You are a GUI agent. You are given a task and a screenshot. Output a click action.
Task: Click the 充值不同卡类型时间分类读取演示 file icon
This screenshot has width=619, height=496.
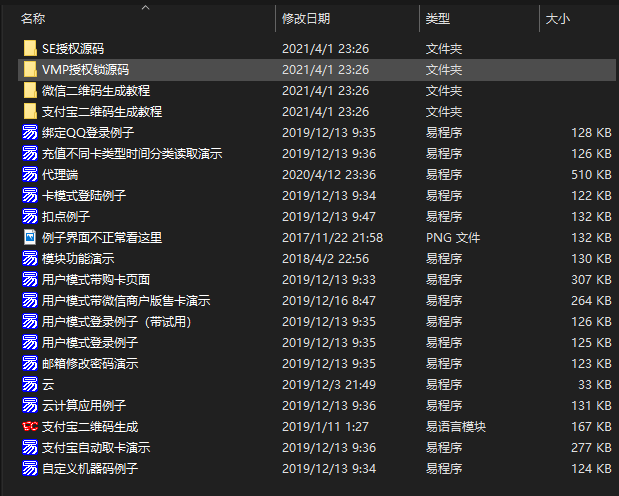click(x=30, y=153)
